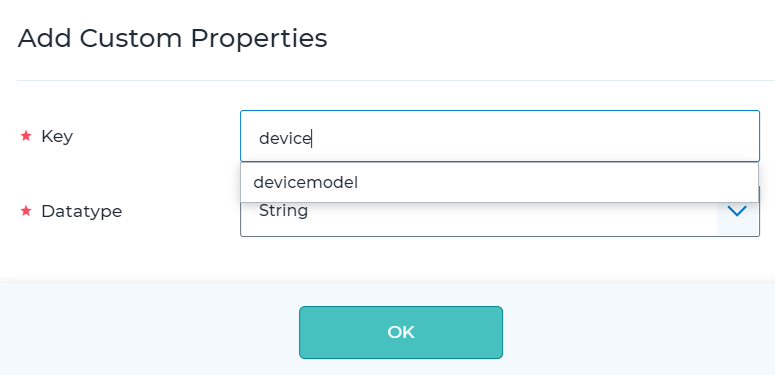Click the Add Custom Properties heading
Viewport: 775px width, 375px height.
[172, 39]
